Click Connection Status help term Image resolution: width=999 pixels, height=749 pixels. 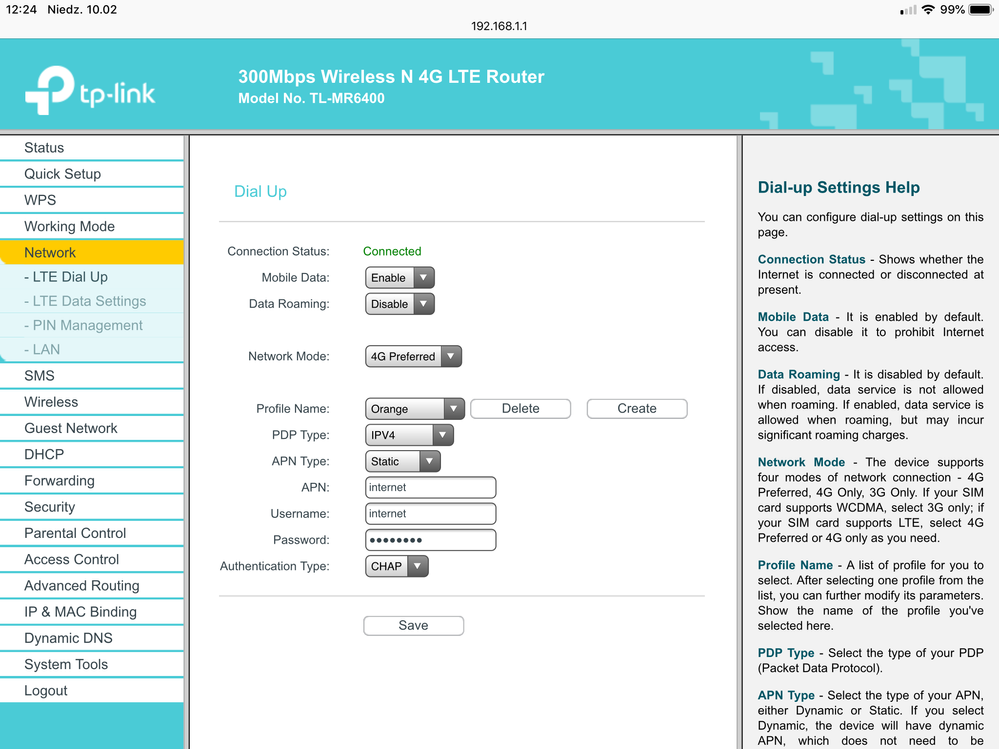coord(811,259)
